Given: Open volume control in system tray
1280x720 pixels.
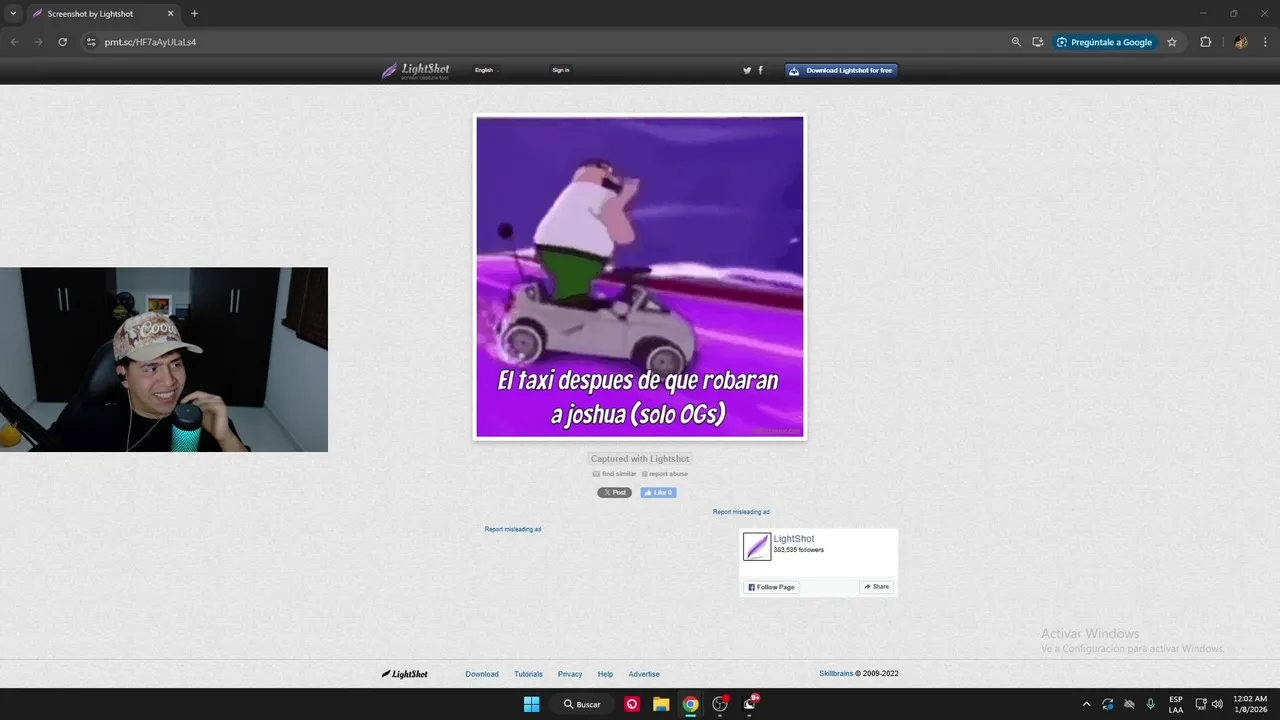Looking at the screenshot, I should coord(1217,704).
